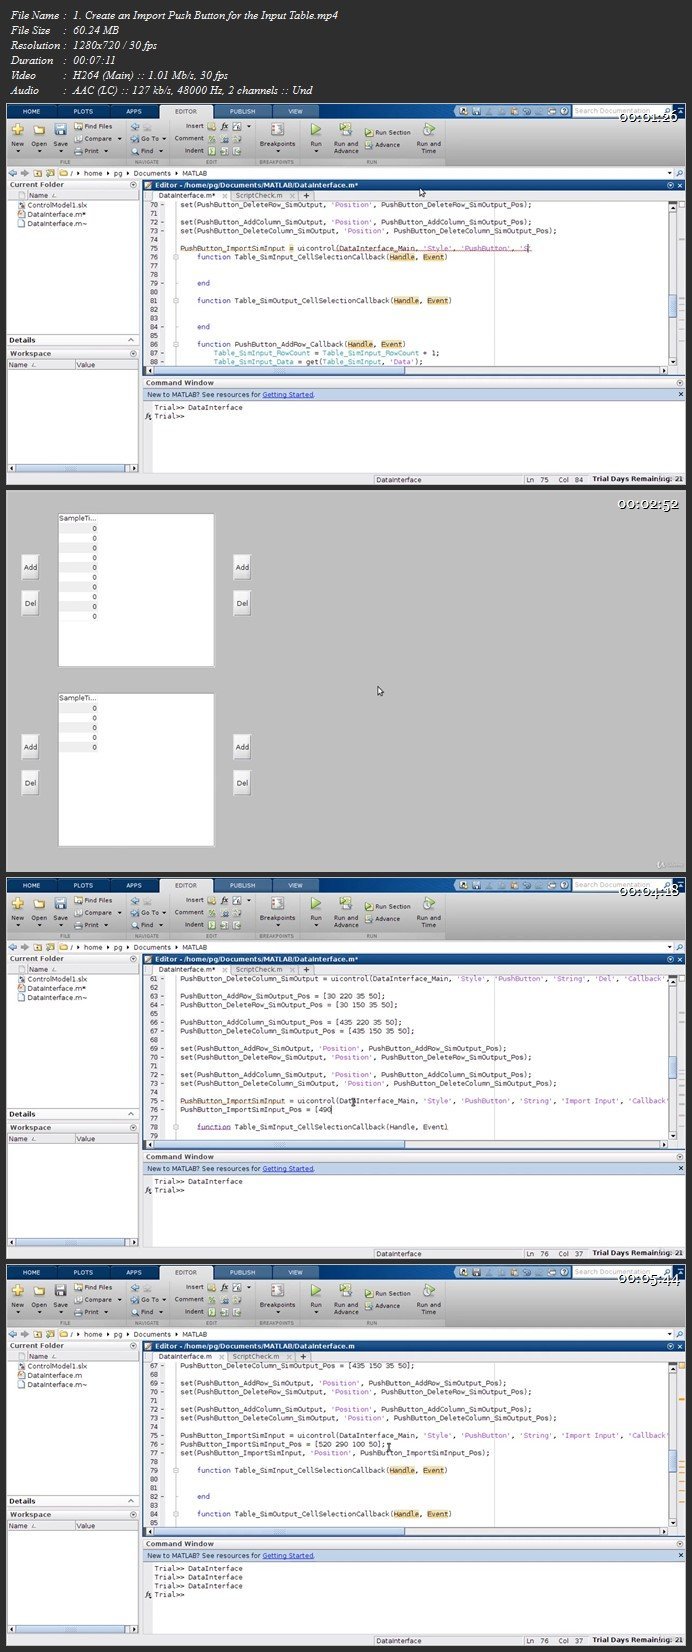Click the Comment tool in the 00:05:44 frame
The width and height of the screenshot is (692, 1652).
pyautogui.click(x=189, y=1299)
